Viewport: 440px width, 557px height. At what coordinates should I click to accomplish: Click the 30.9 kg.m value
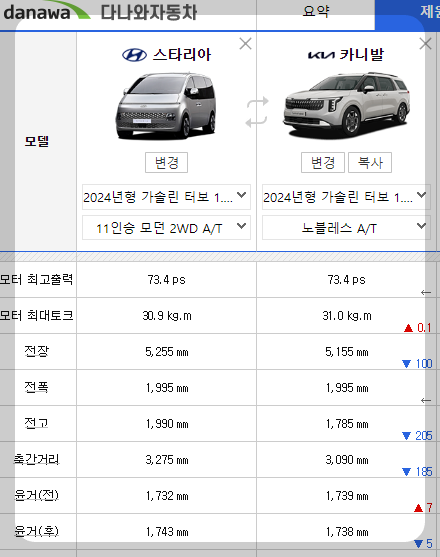tap(167, 316)
